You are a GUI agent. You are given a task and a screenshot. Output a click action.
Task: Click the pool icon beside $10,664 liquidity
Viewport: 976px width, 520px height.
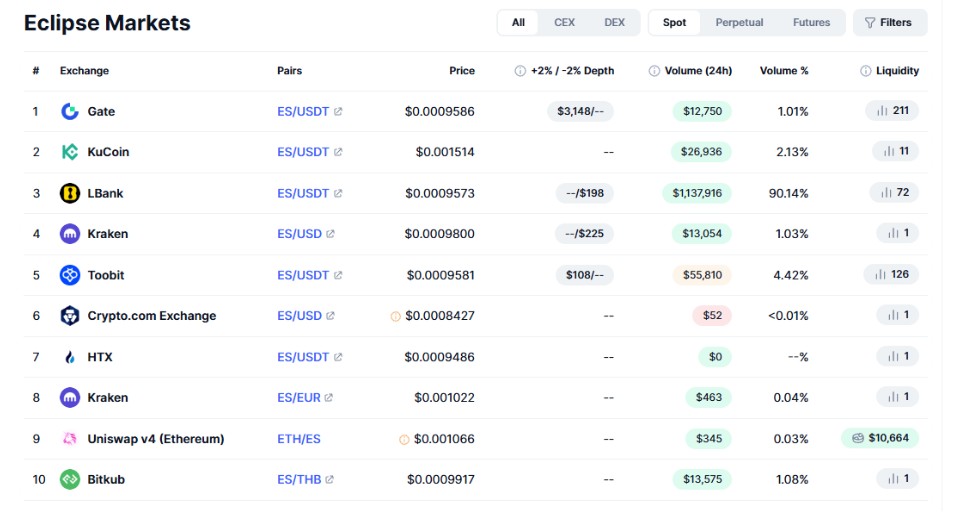click(858, 438)
